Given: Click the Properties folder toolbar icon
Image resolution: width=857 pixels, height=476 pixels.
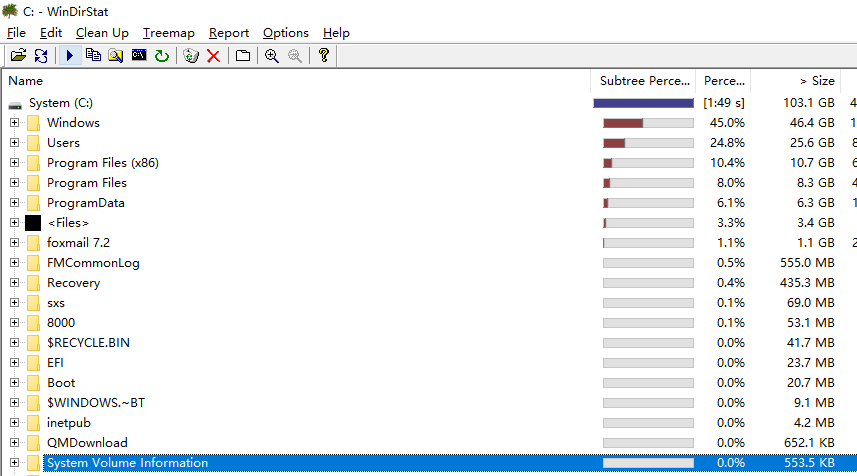Looking at the screenshot, I should point(243,55).
